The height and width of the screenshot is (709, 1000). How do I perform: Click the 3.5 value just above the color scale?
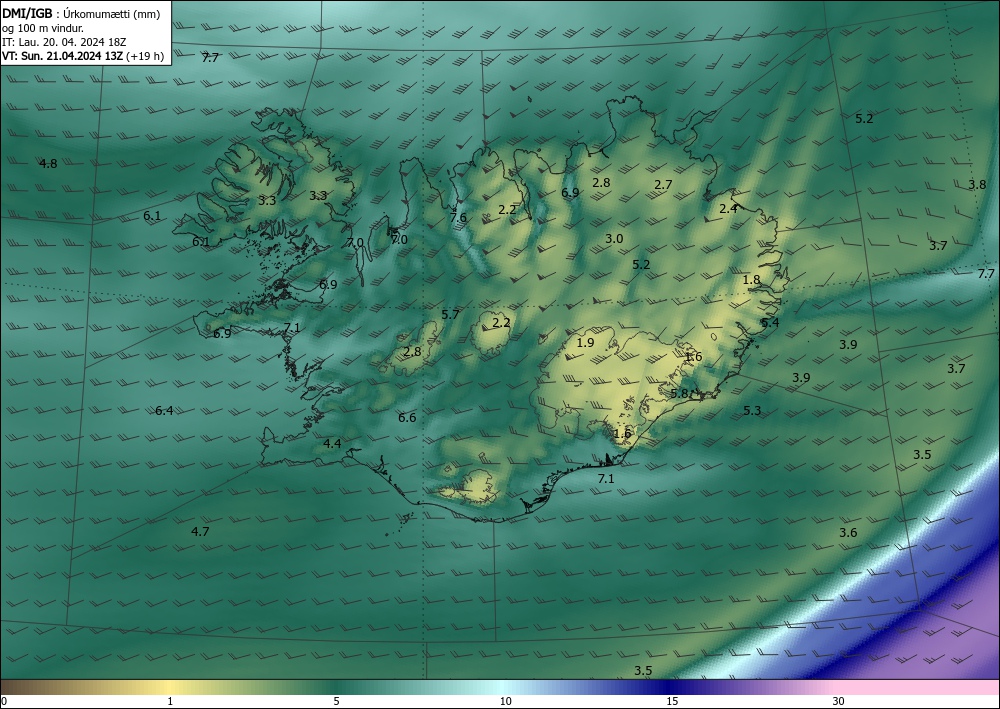tap(643, 671)
